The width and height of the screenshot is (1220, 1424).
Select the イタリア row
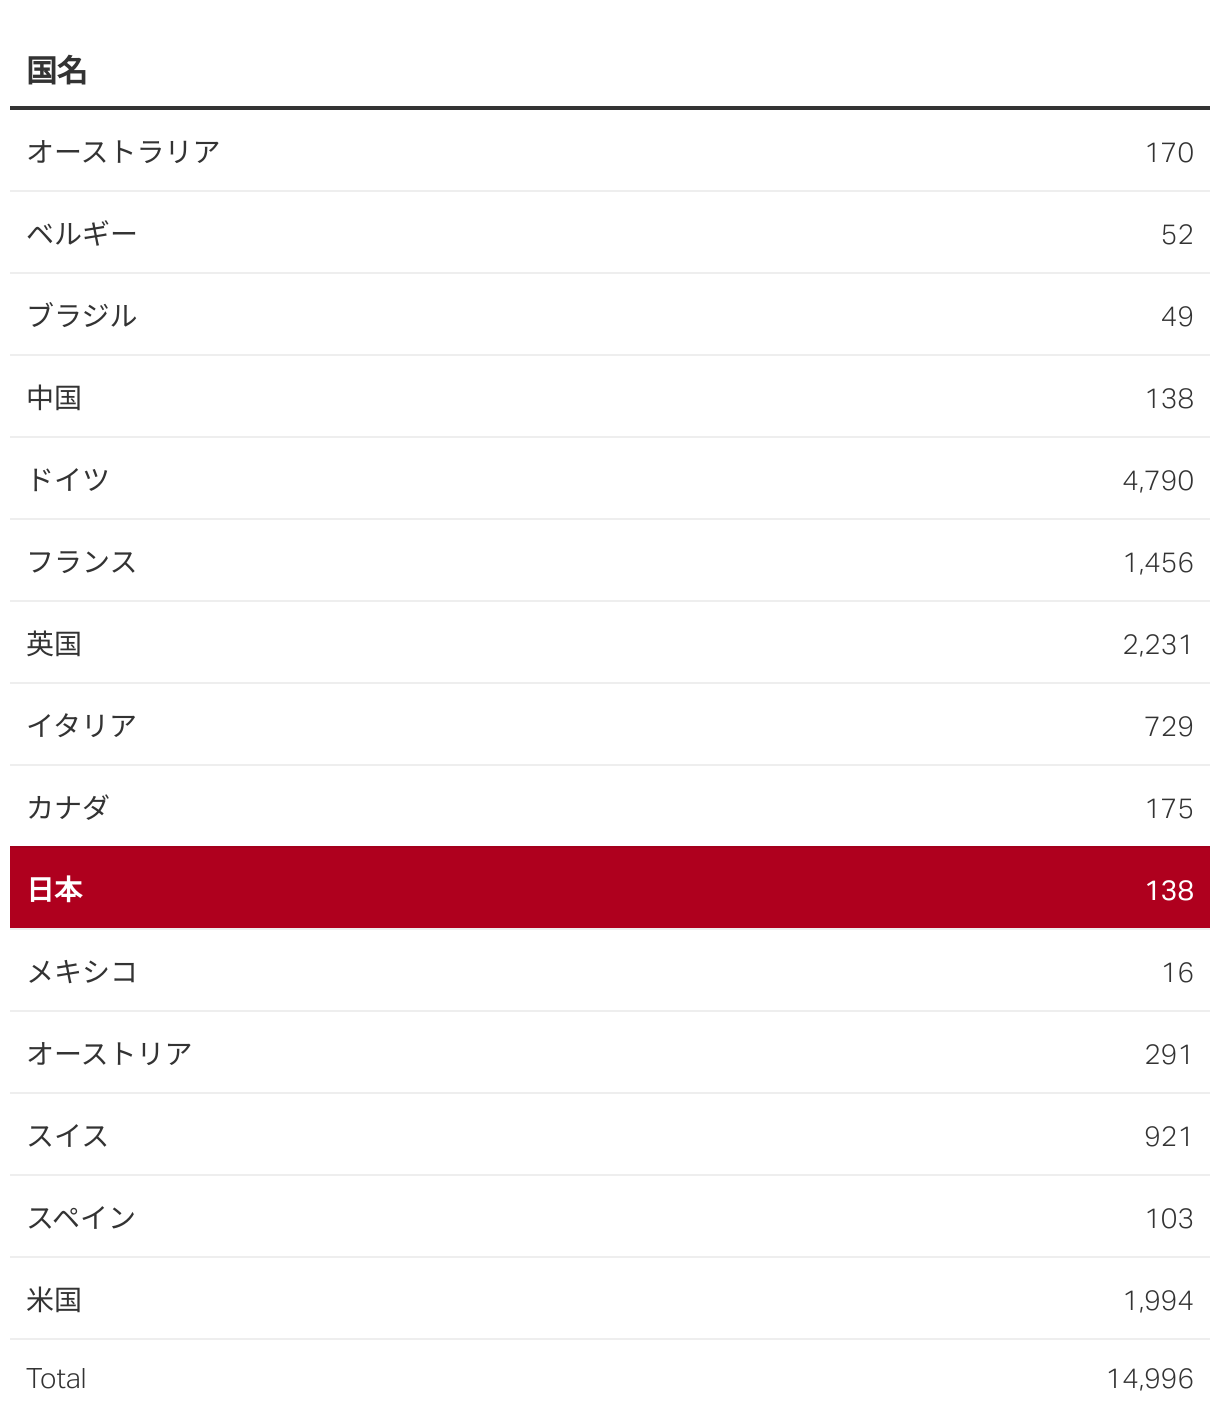coord(610,725)
